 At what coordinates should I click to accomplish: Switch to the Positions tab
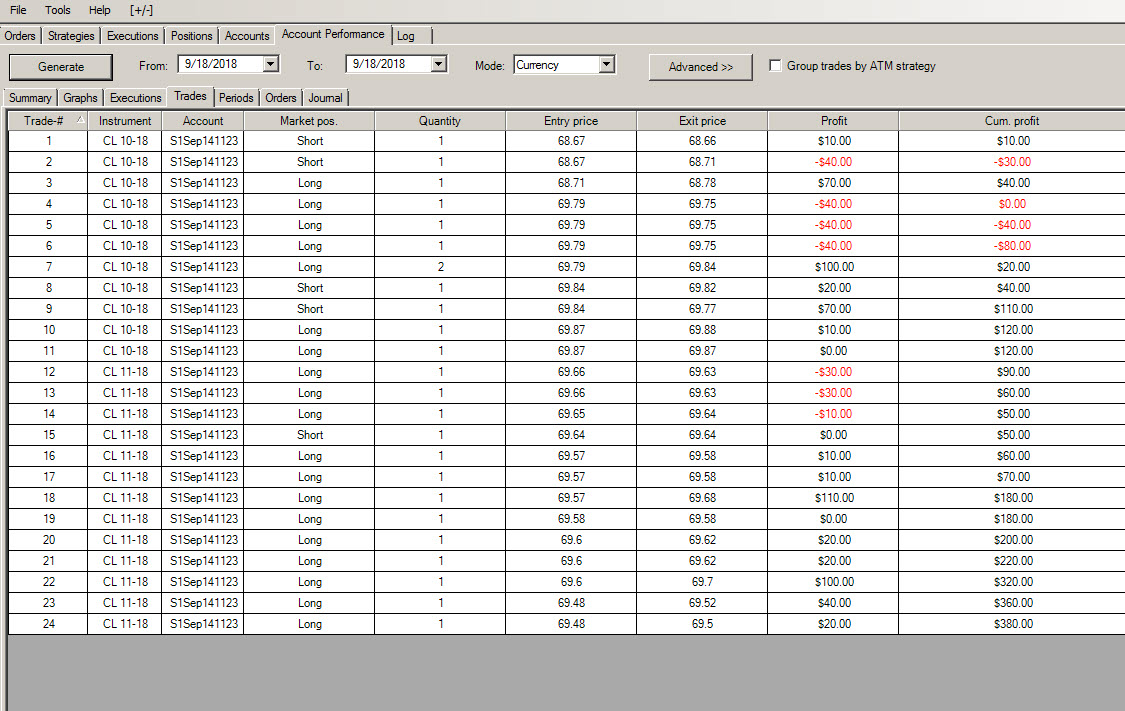(x=192, y=36)
